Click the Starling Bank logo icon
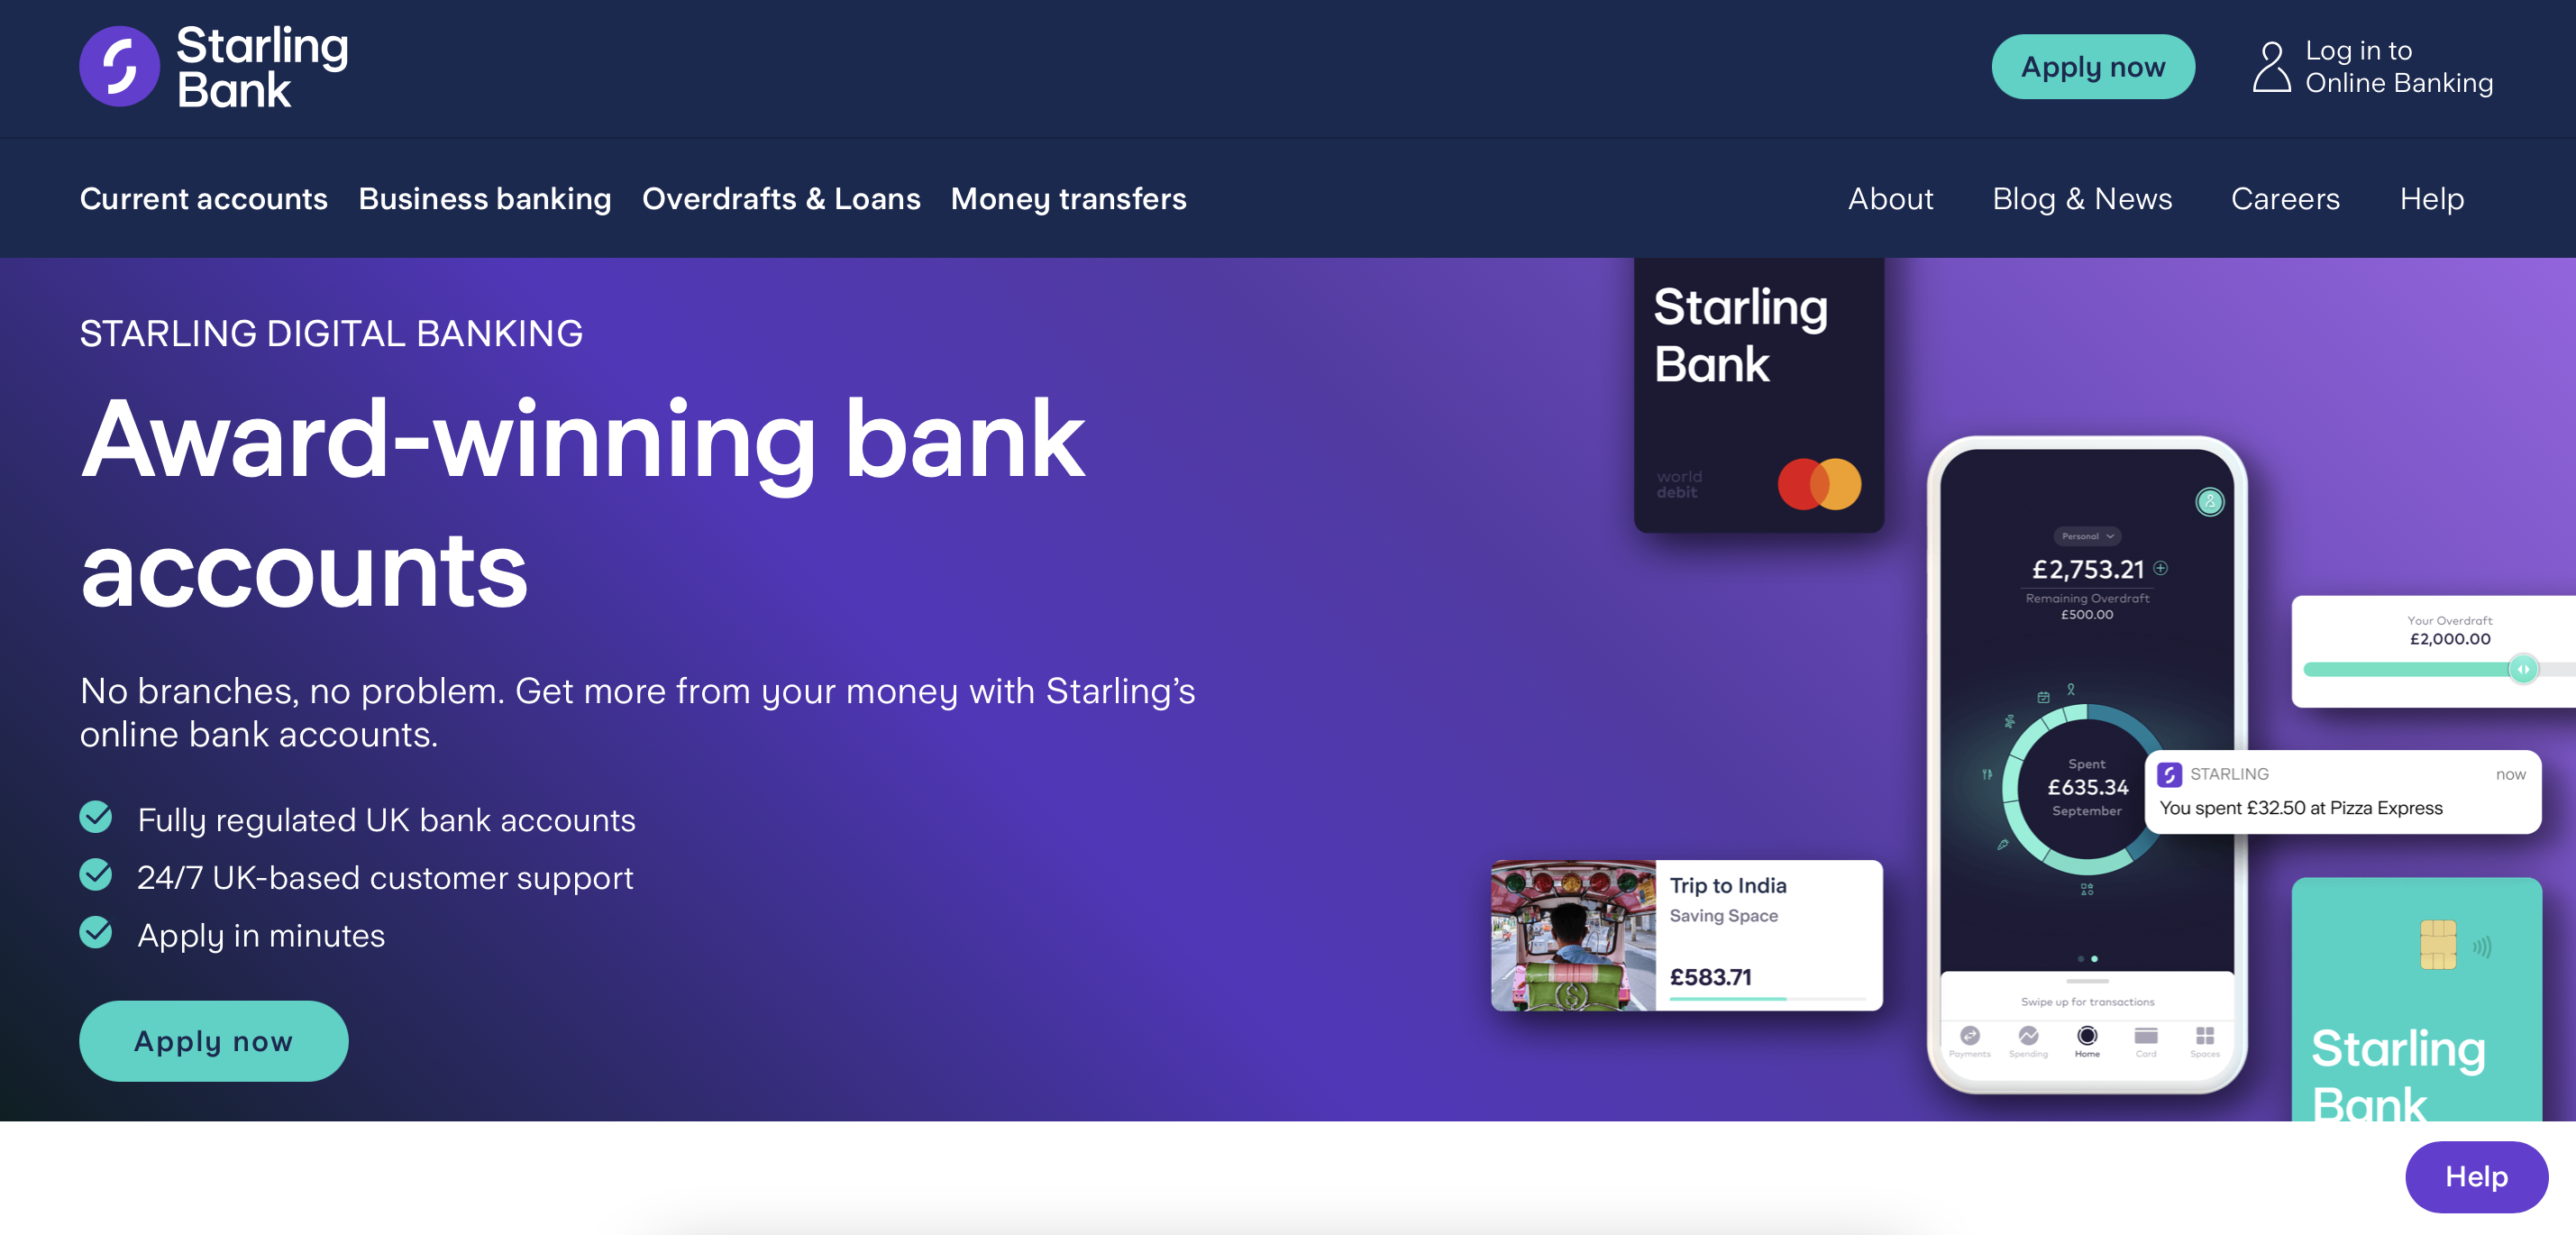Screen dimensions: 2576x1235 pos(115,68)
